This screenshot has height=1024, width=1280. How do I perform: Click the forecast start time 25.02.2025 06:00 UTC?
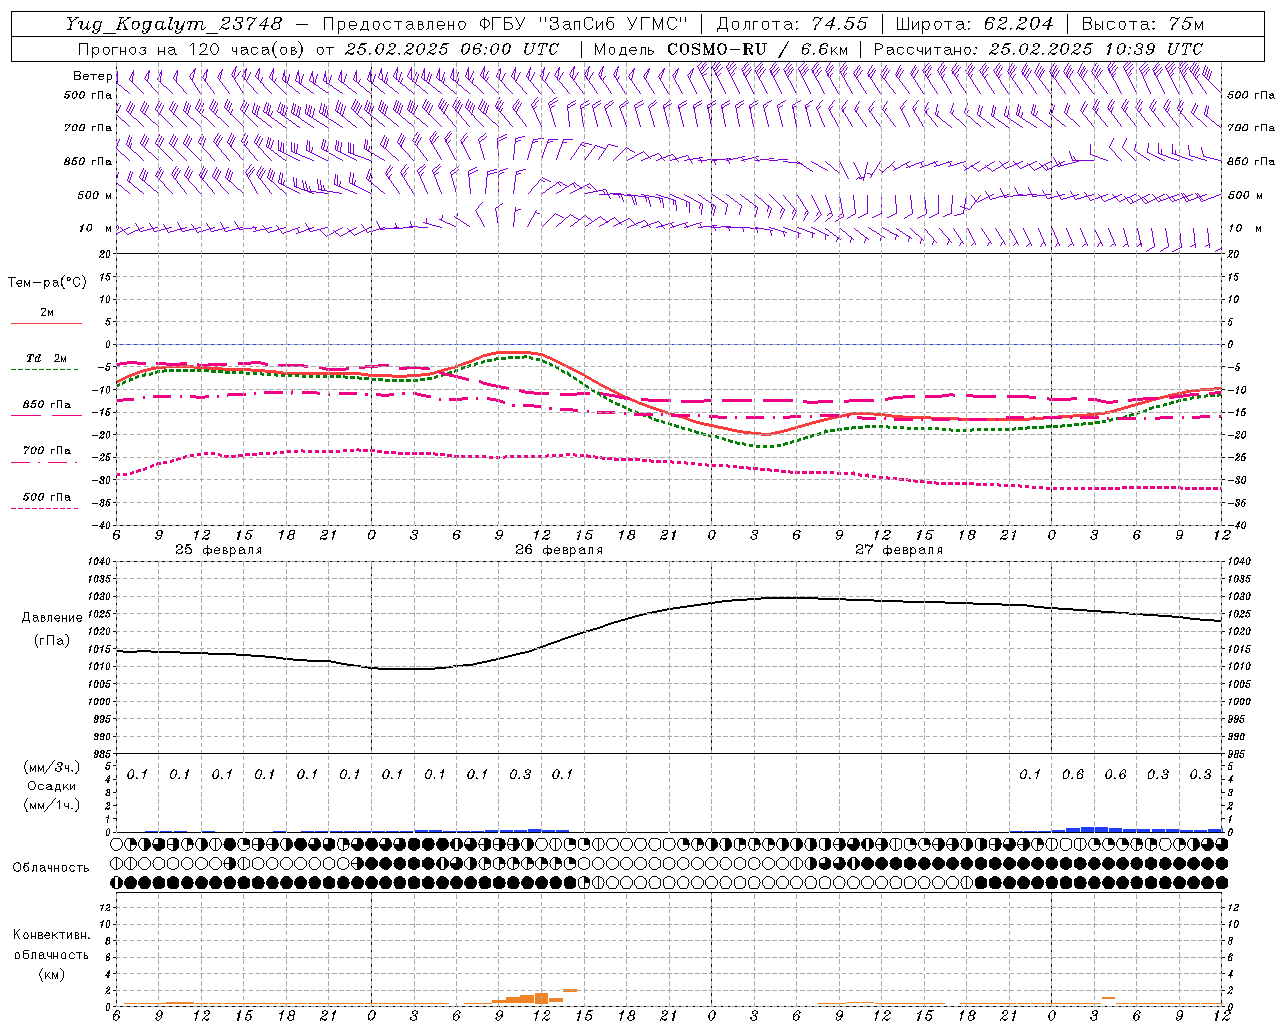[452, 49]
